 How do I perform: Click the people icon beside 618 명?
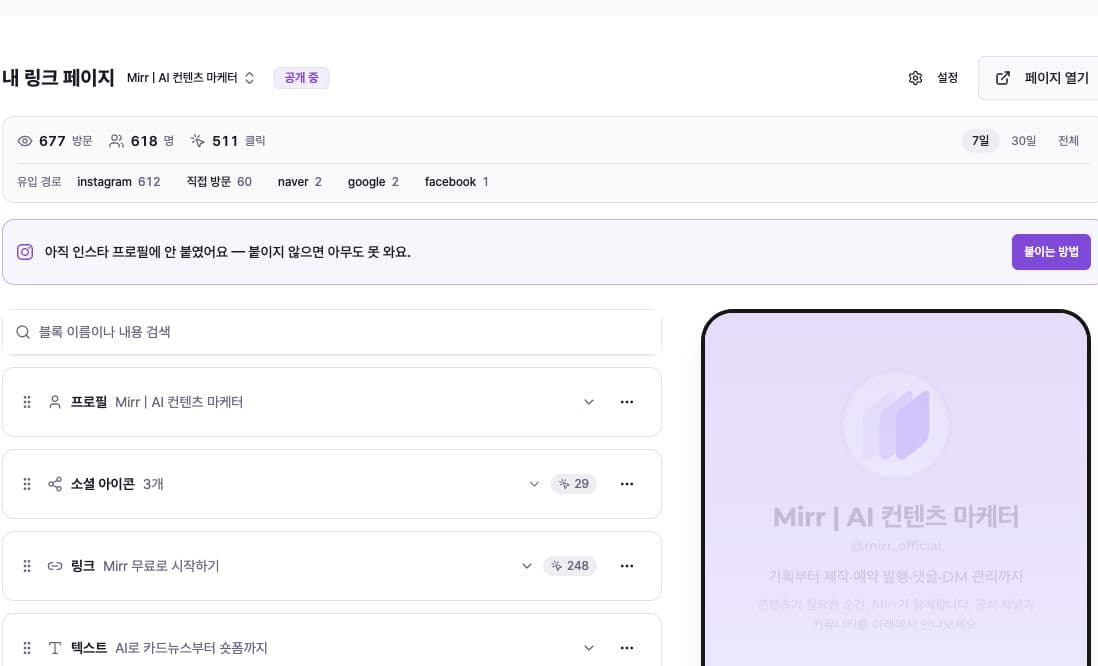[116, 141]
